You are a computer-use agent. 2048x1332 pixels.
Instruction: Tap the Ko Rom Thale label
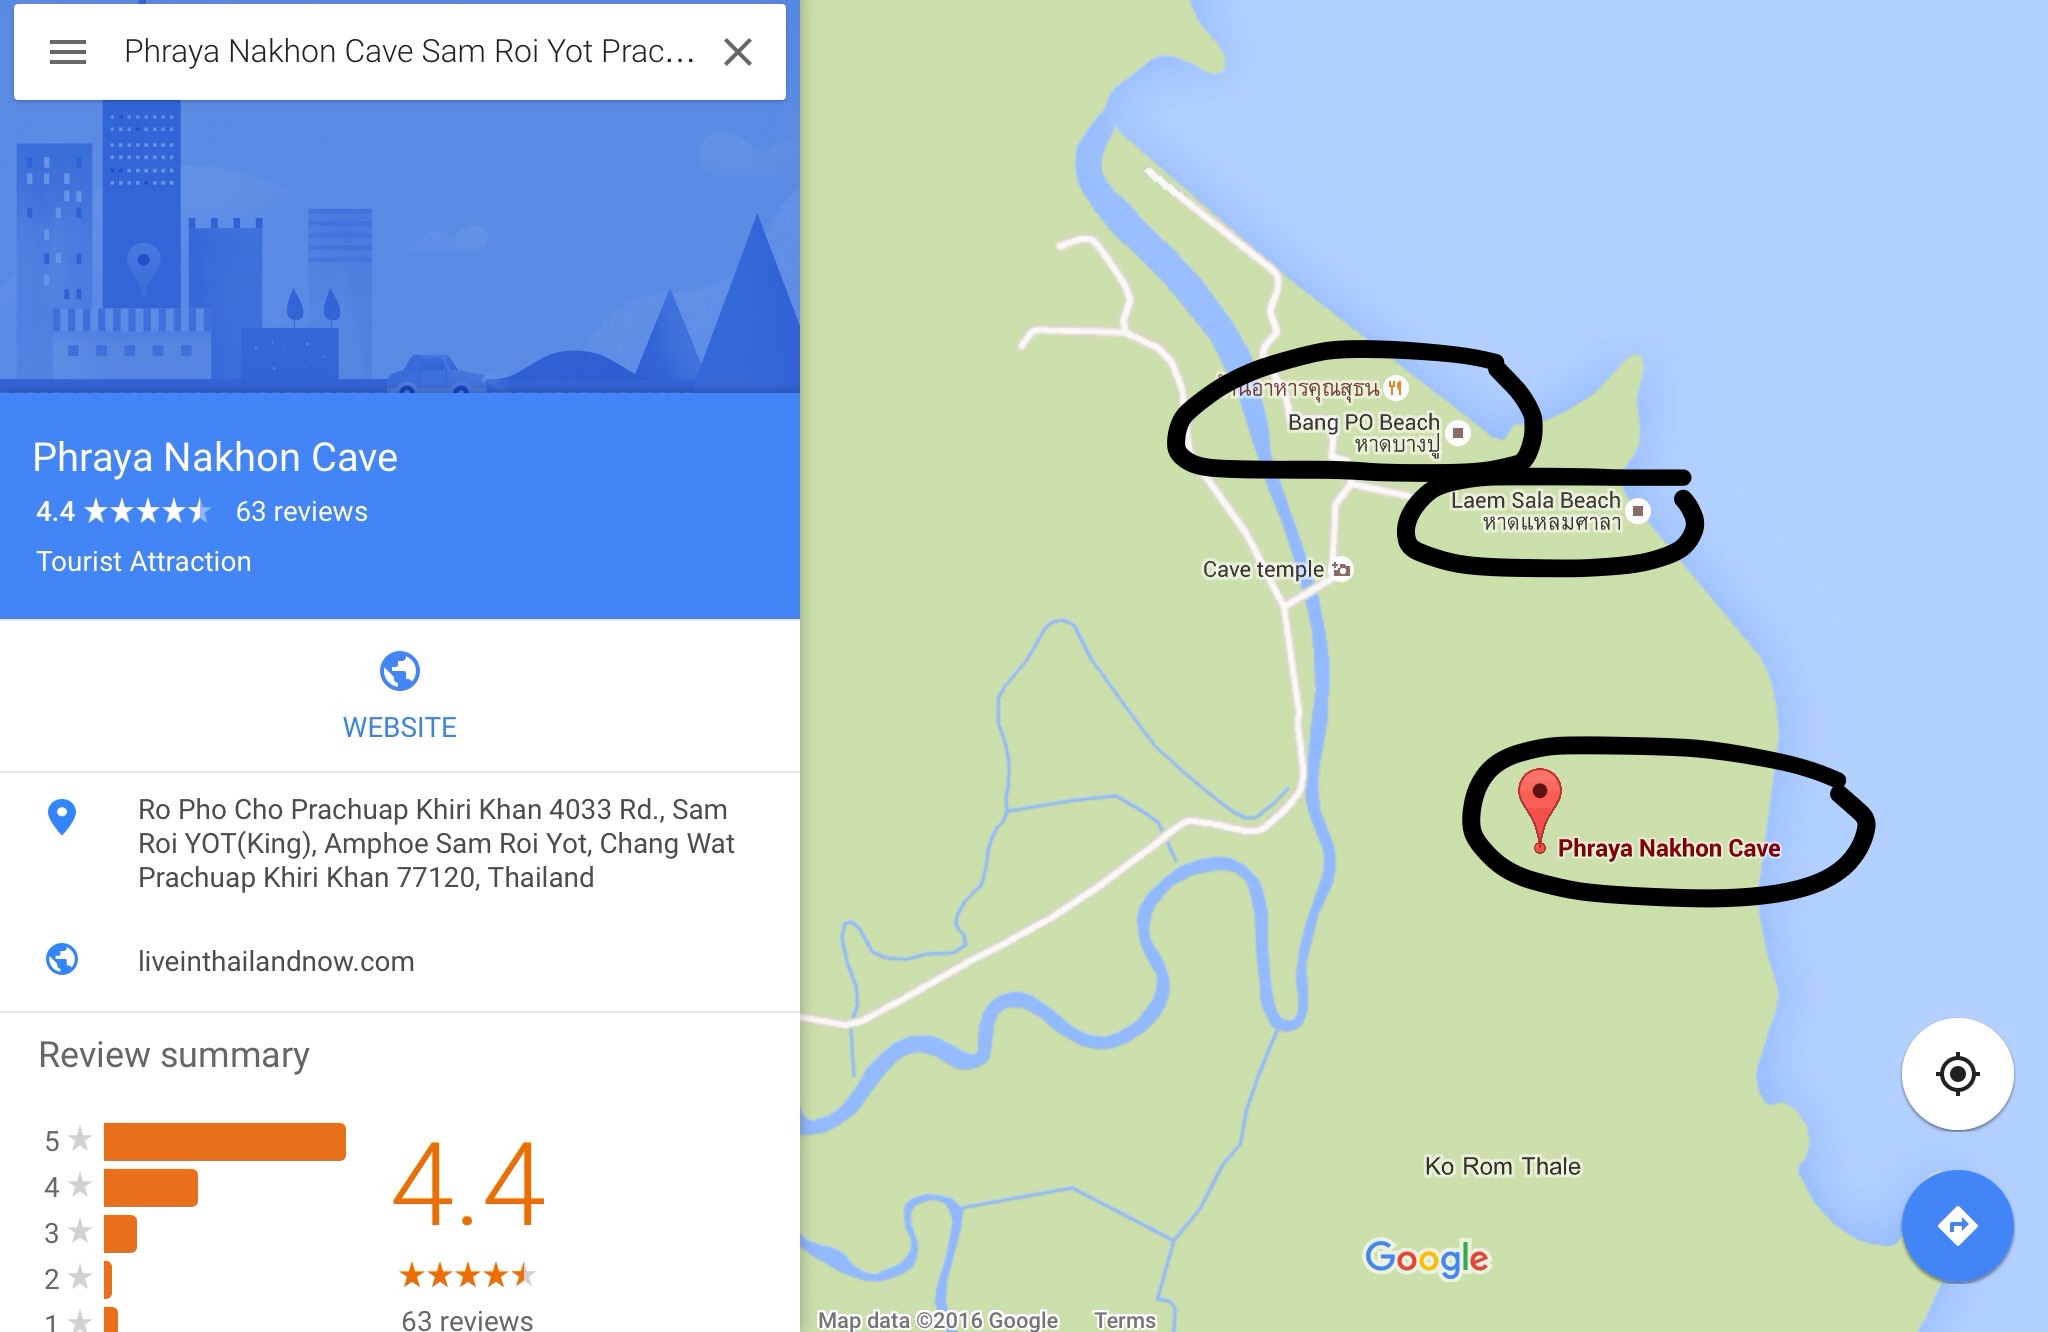[x=1503, y=1166]
